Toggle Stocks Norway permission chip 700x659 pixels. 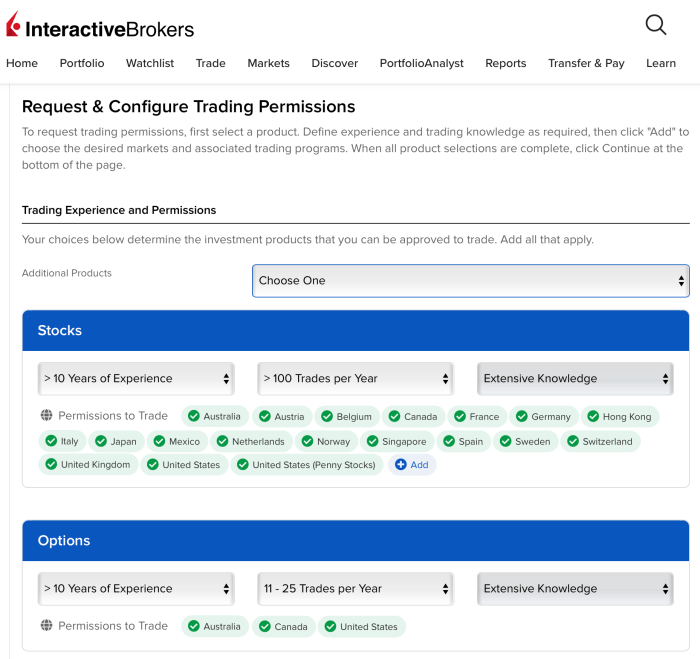tap(326, 442)
